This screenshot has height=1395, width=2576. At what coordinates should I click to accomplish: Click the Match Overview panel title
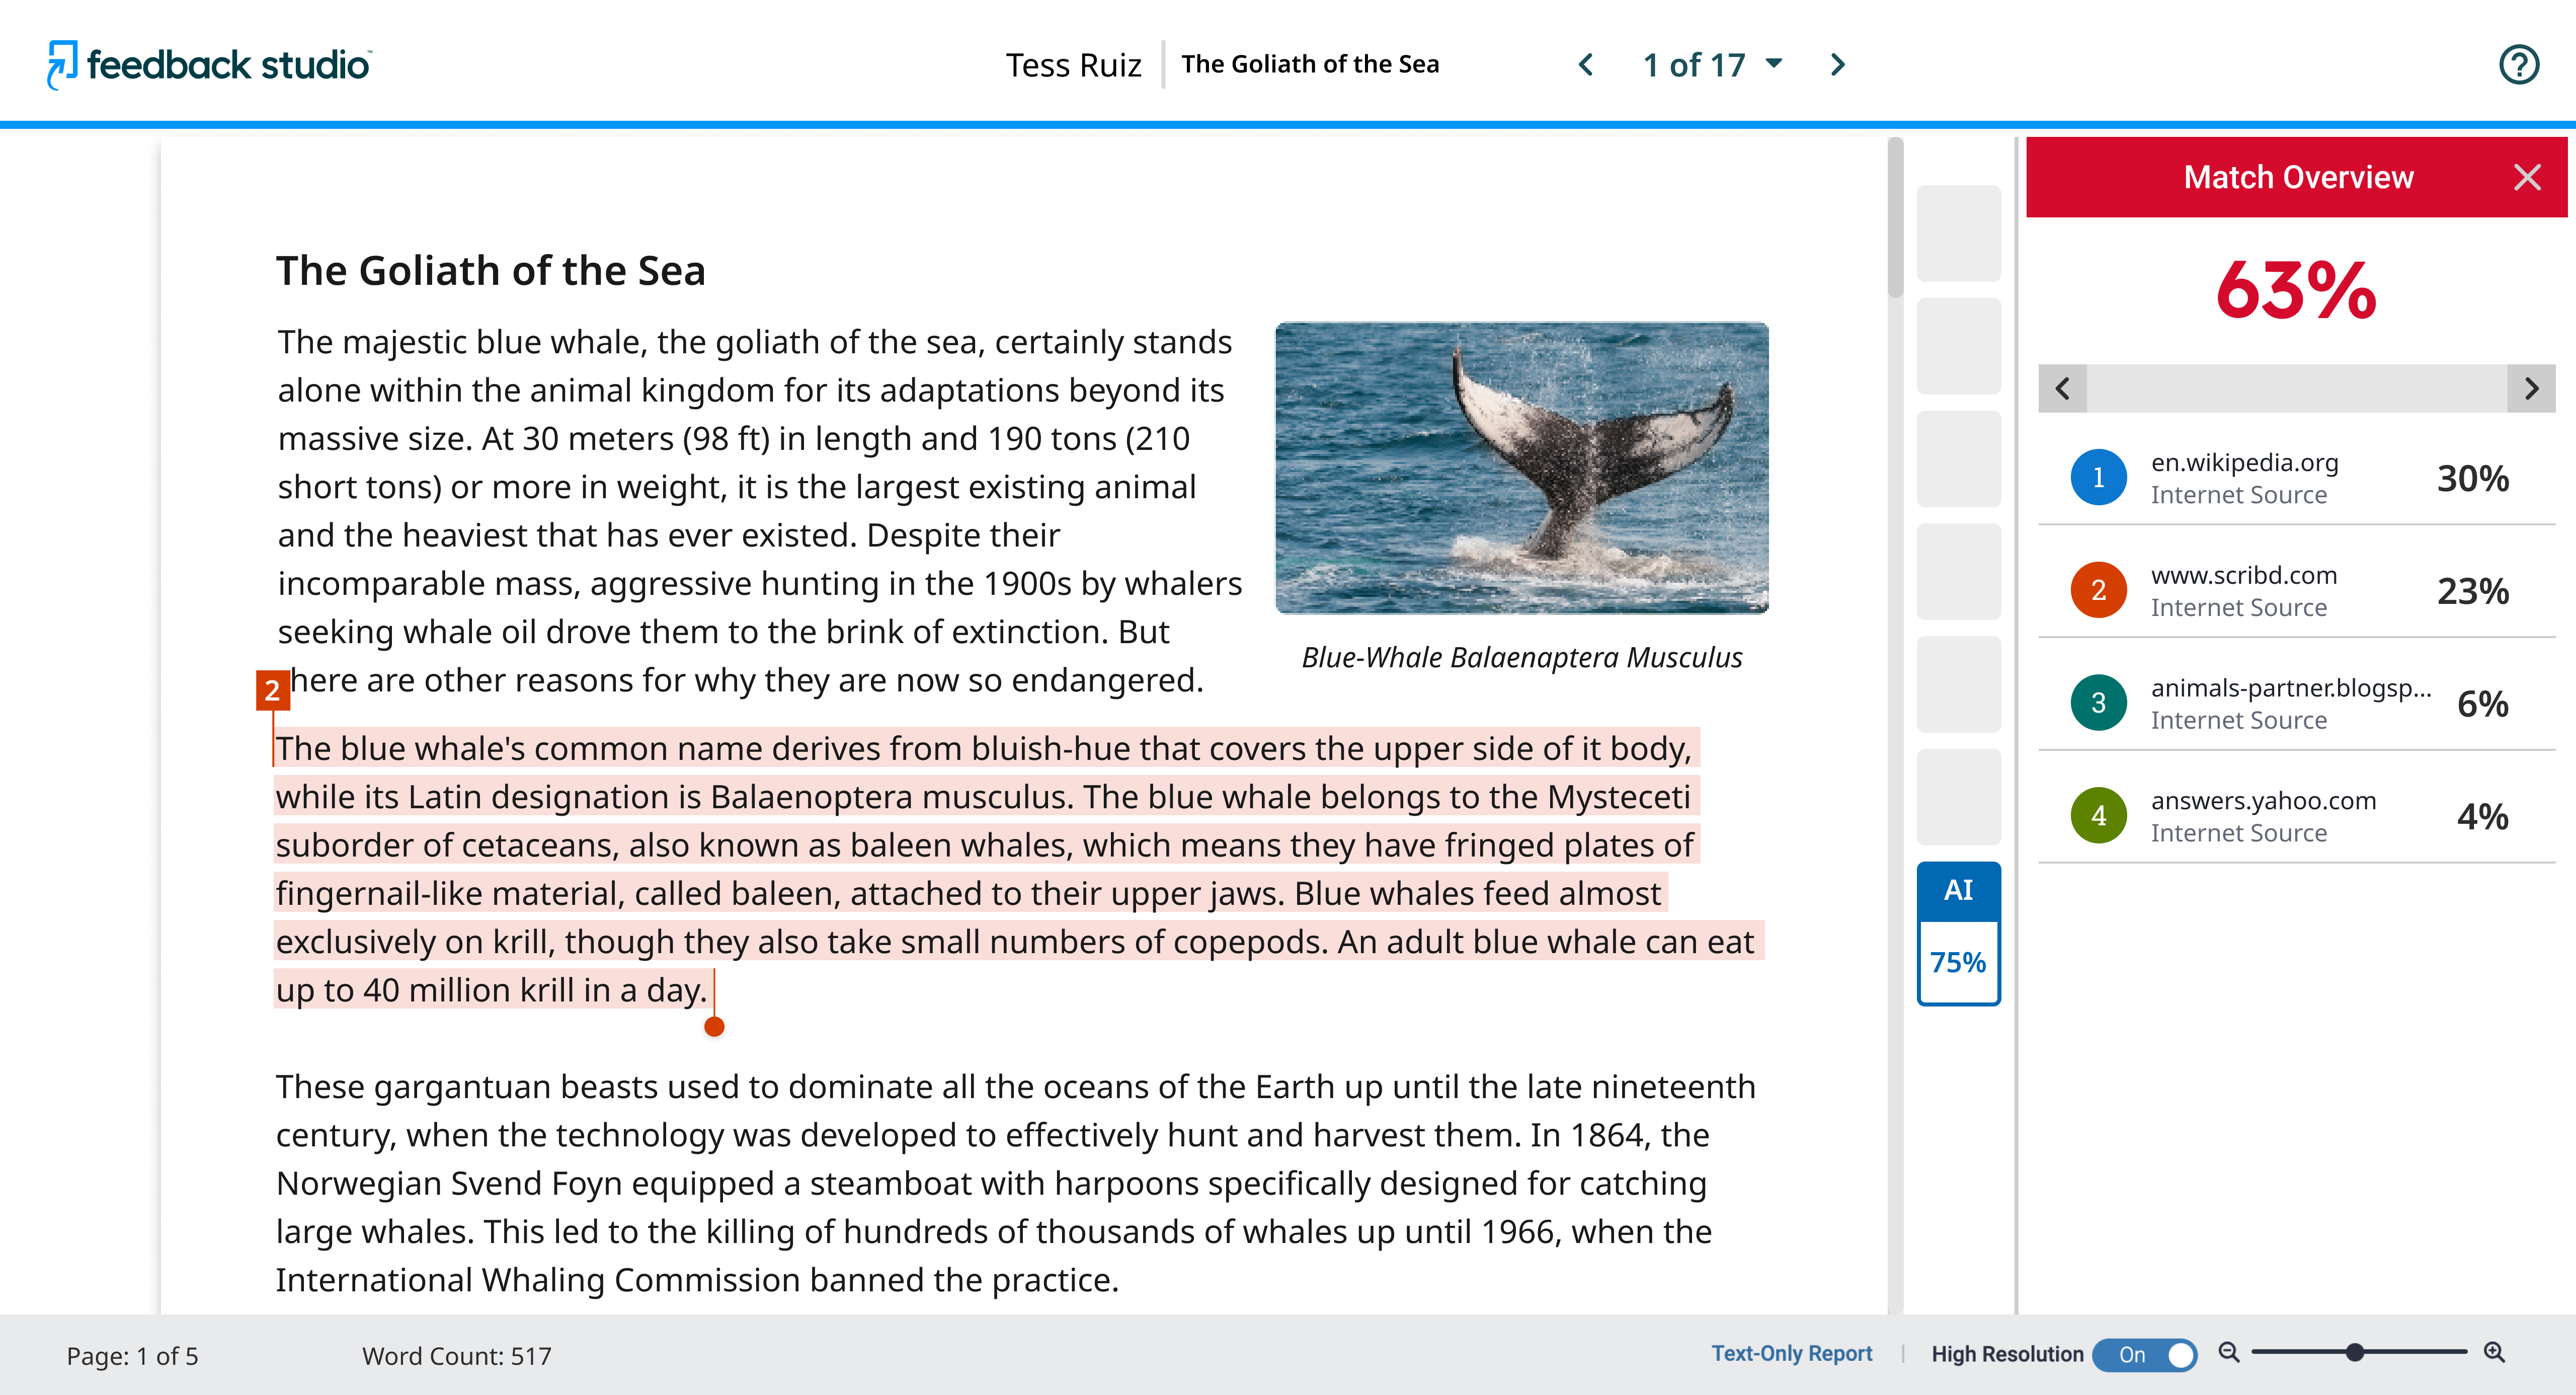(2298, 177)
